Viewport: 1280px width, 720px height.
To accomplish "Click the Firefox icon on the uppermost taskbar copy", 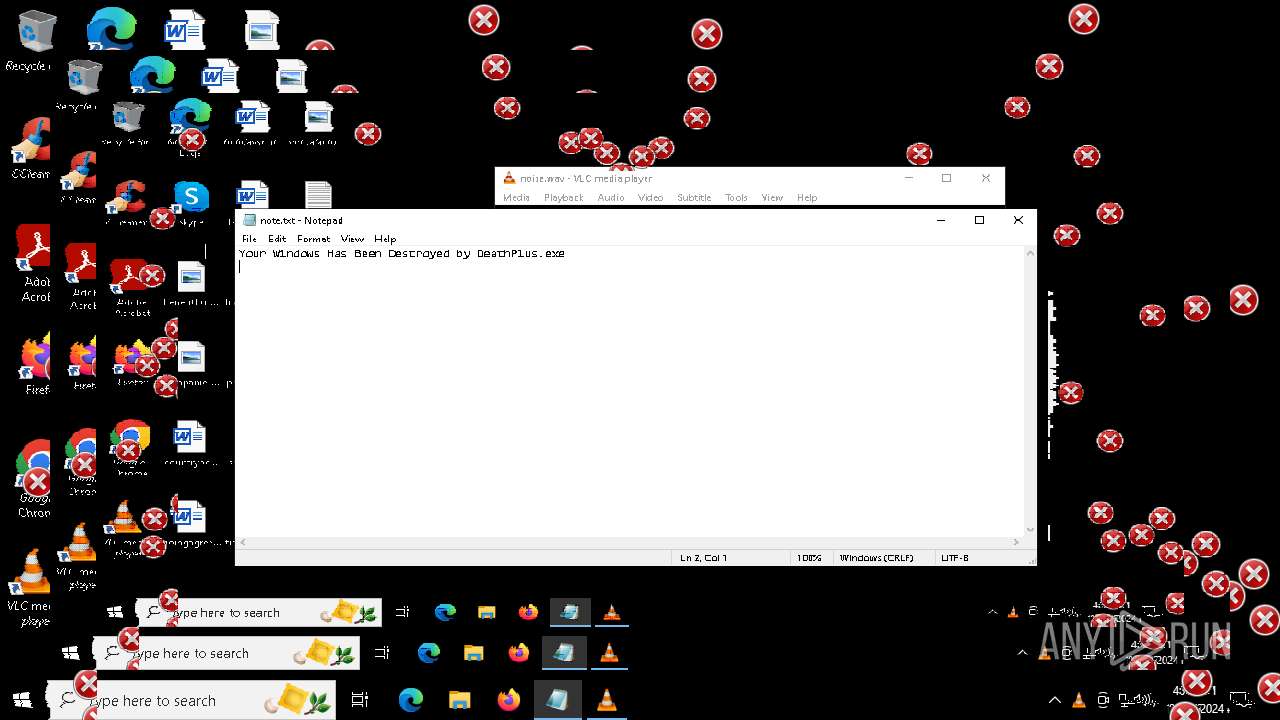I will pyautogui.click(x=528, y=612).
